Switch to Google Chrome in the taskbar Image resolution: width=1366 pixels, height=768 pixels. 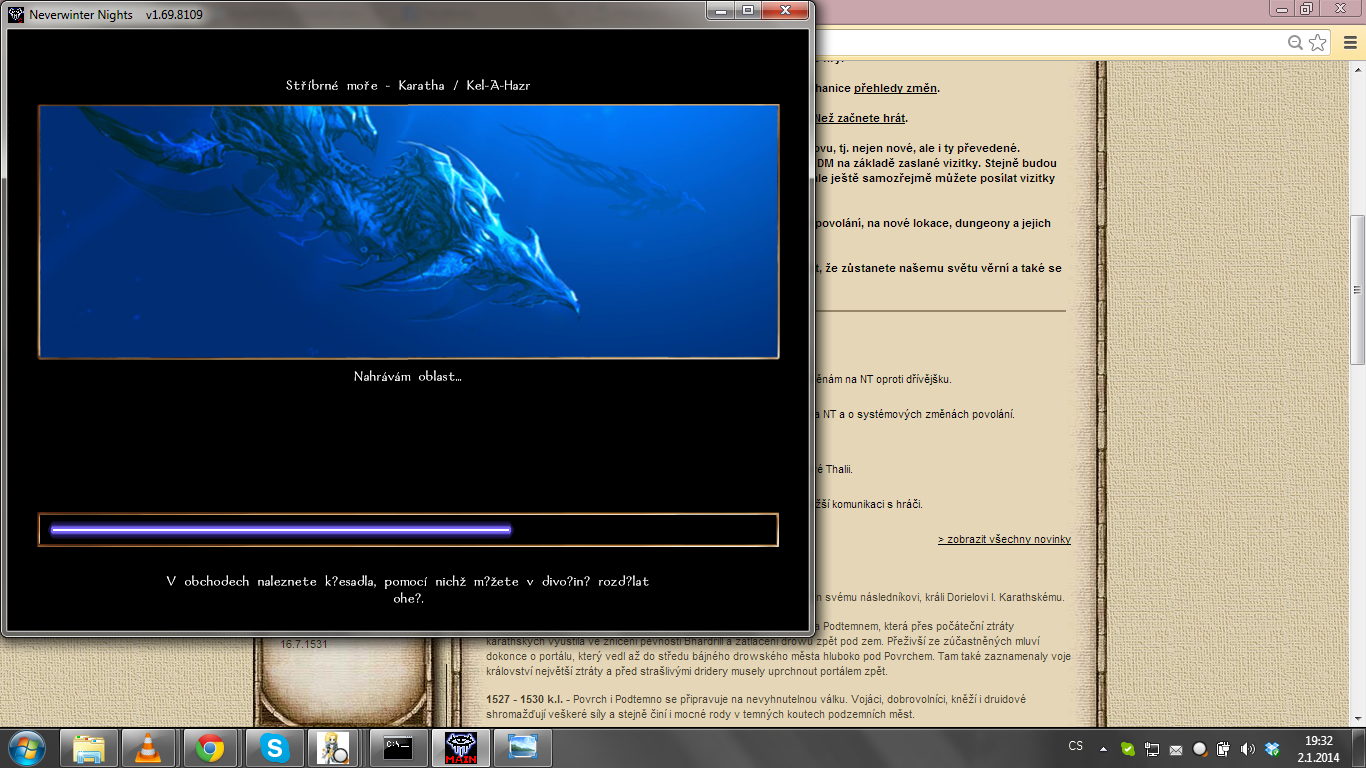tap(210, 748)
